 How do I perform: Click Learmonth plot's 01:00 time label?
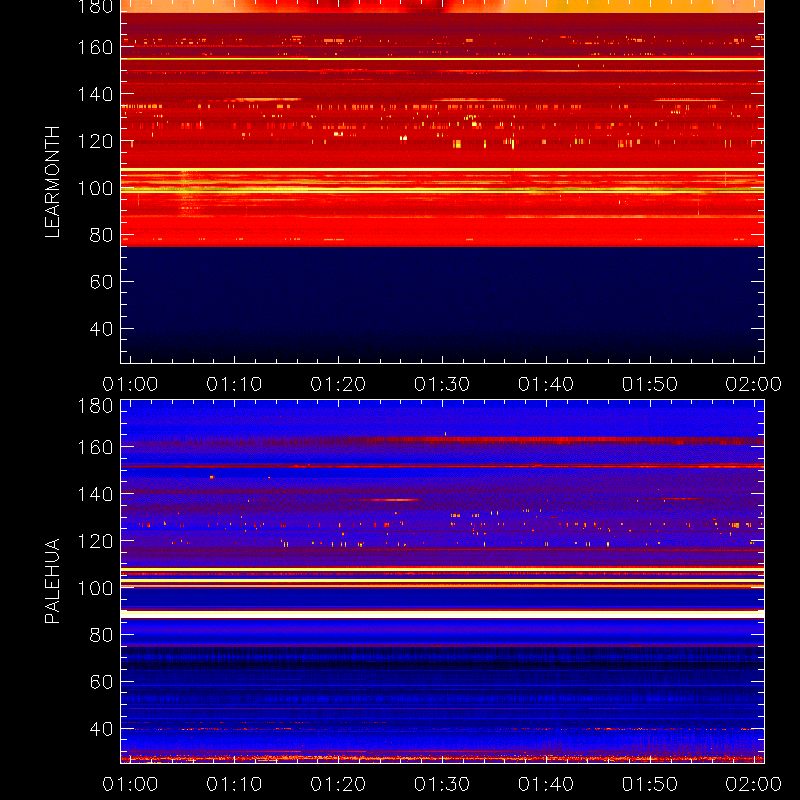pos(130,384)
